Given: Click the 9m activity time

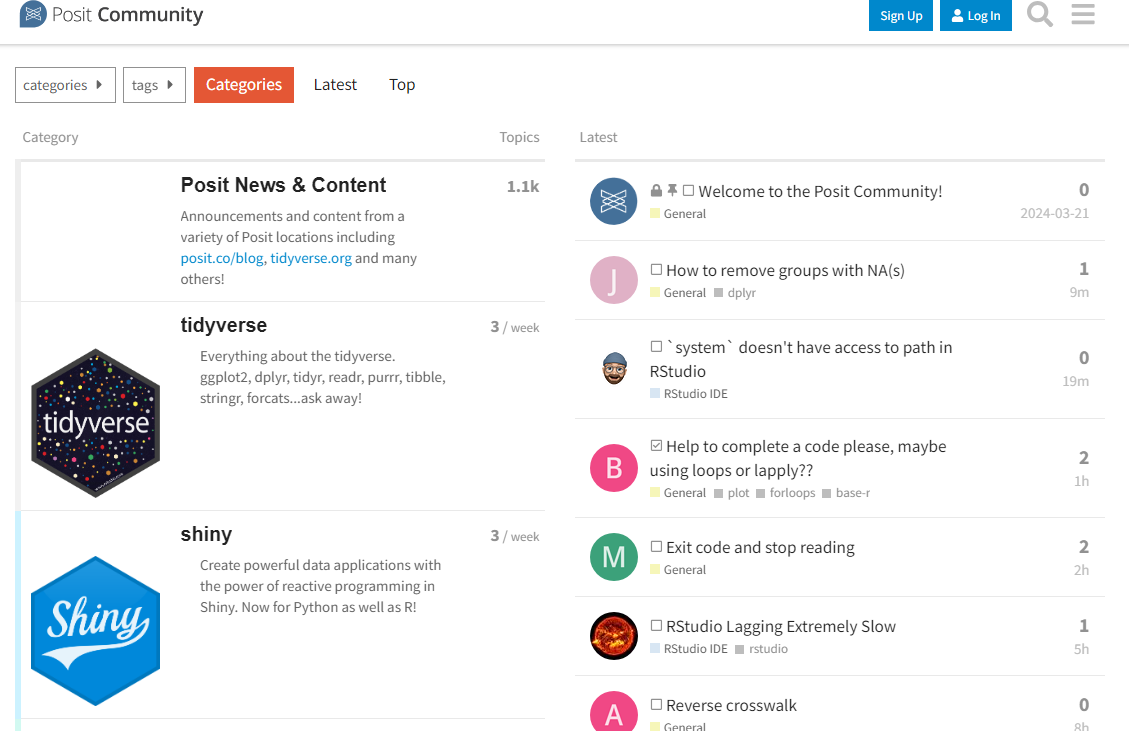Looking at the screenshot, I should pyautogui.click(x=1079, y=292).
